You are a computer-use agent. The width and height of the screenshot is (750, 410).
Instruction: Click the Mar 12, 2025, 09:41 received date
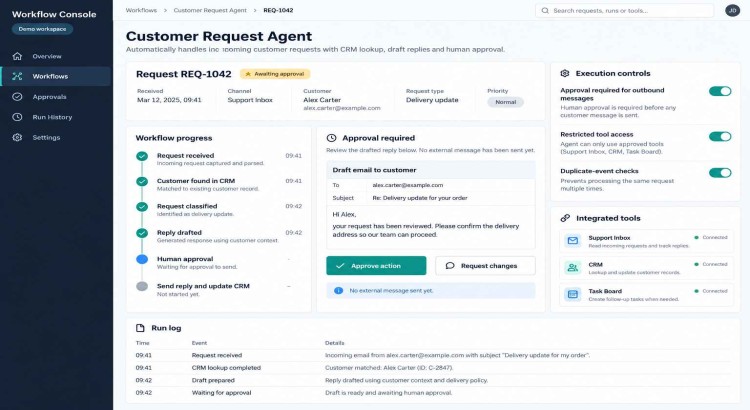point(169,100)
